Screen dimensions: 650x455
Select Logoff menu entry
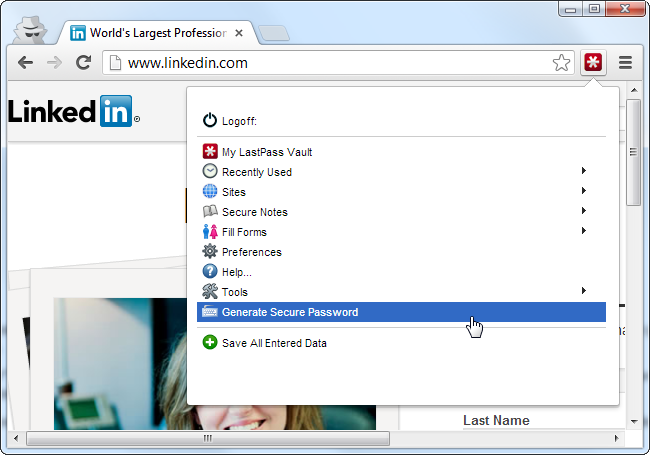click(401, 121)
